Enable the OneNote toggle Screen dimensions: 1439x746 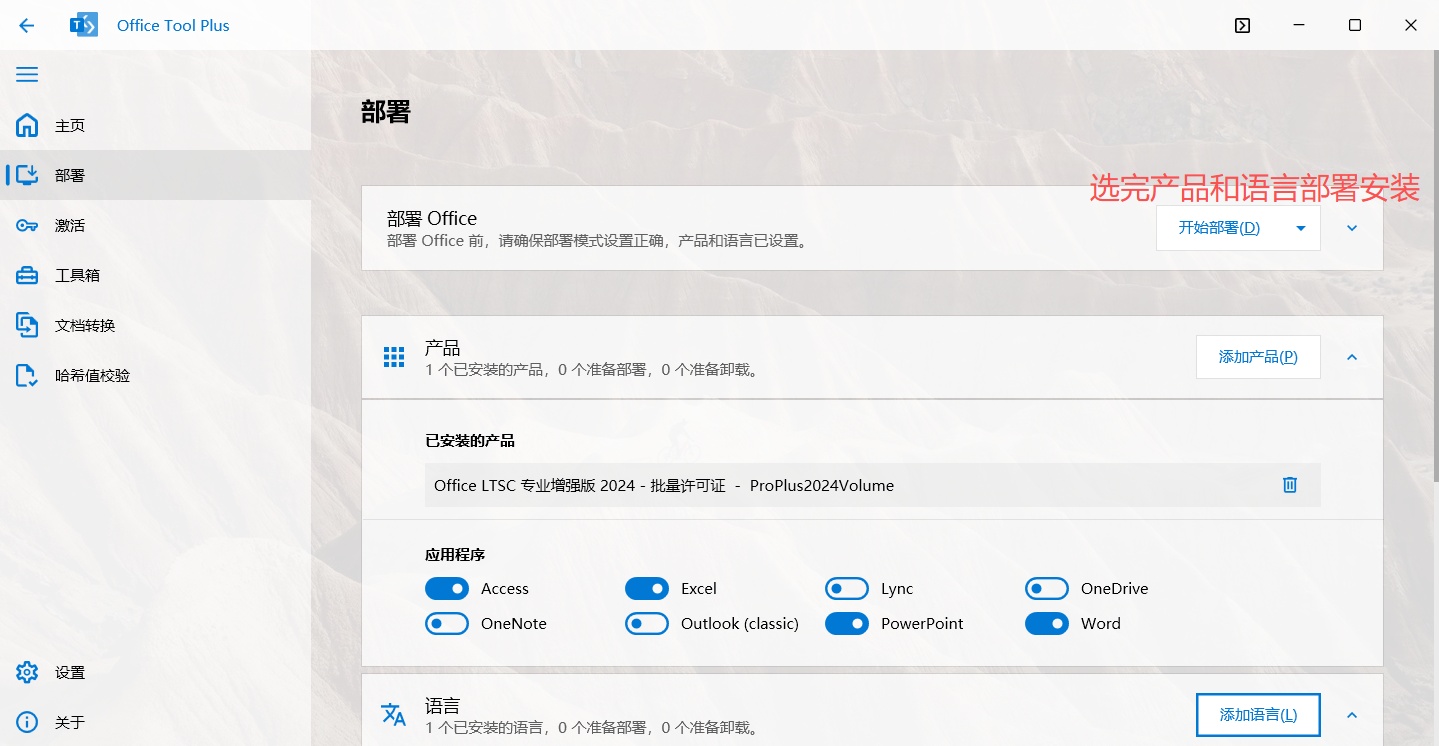pyautogui.click(x=447, y=624)
